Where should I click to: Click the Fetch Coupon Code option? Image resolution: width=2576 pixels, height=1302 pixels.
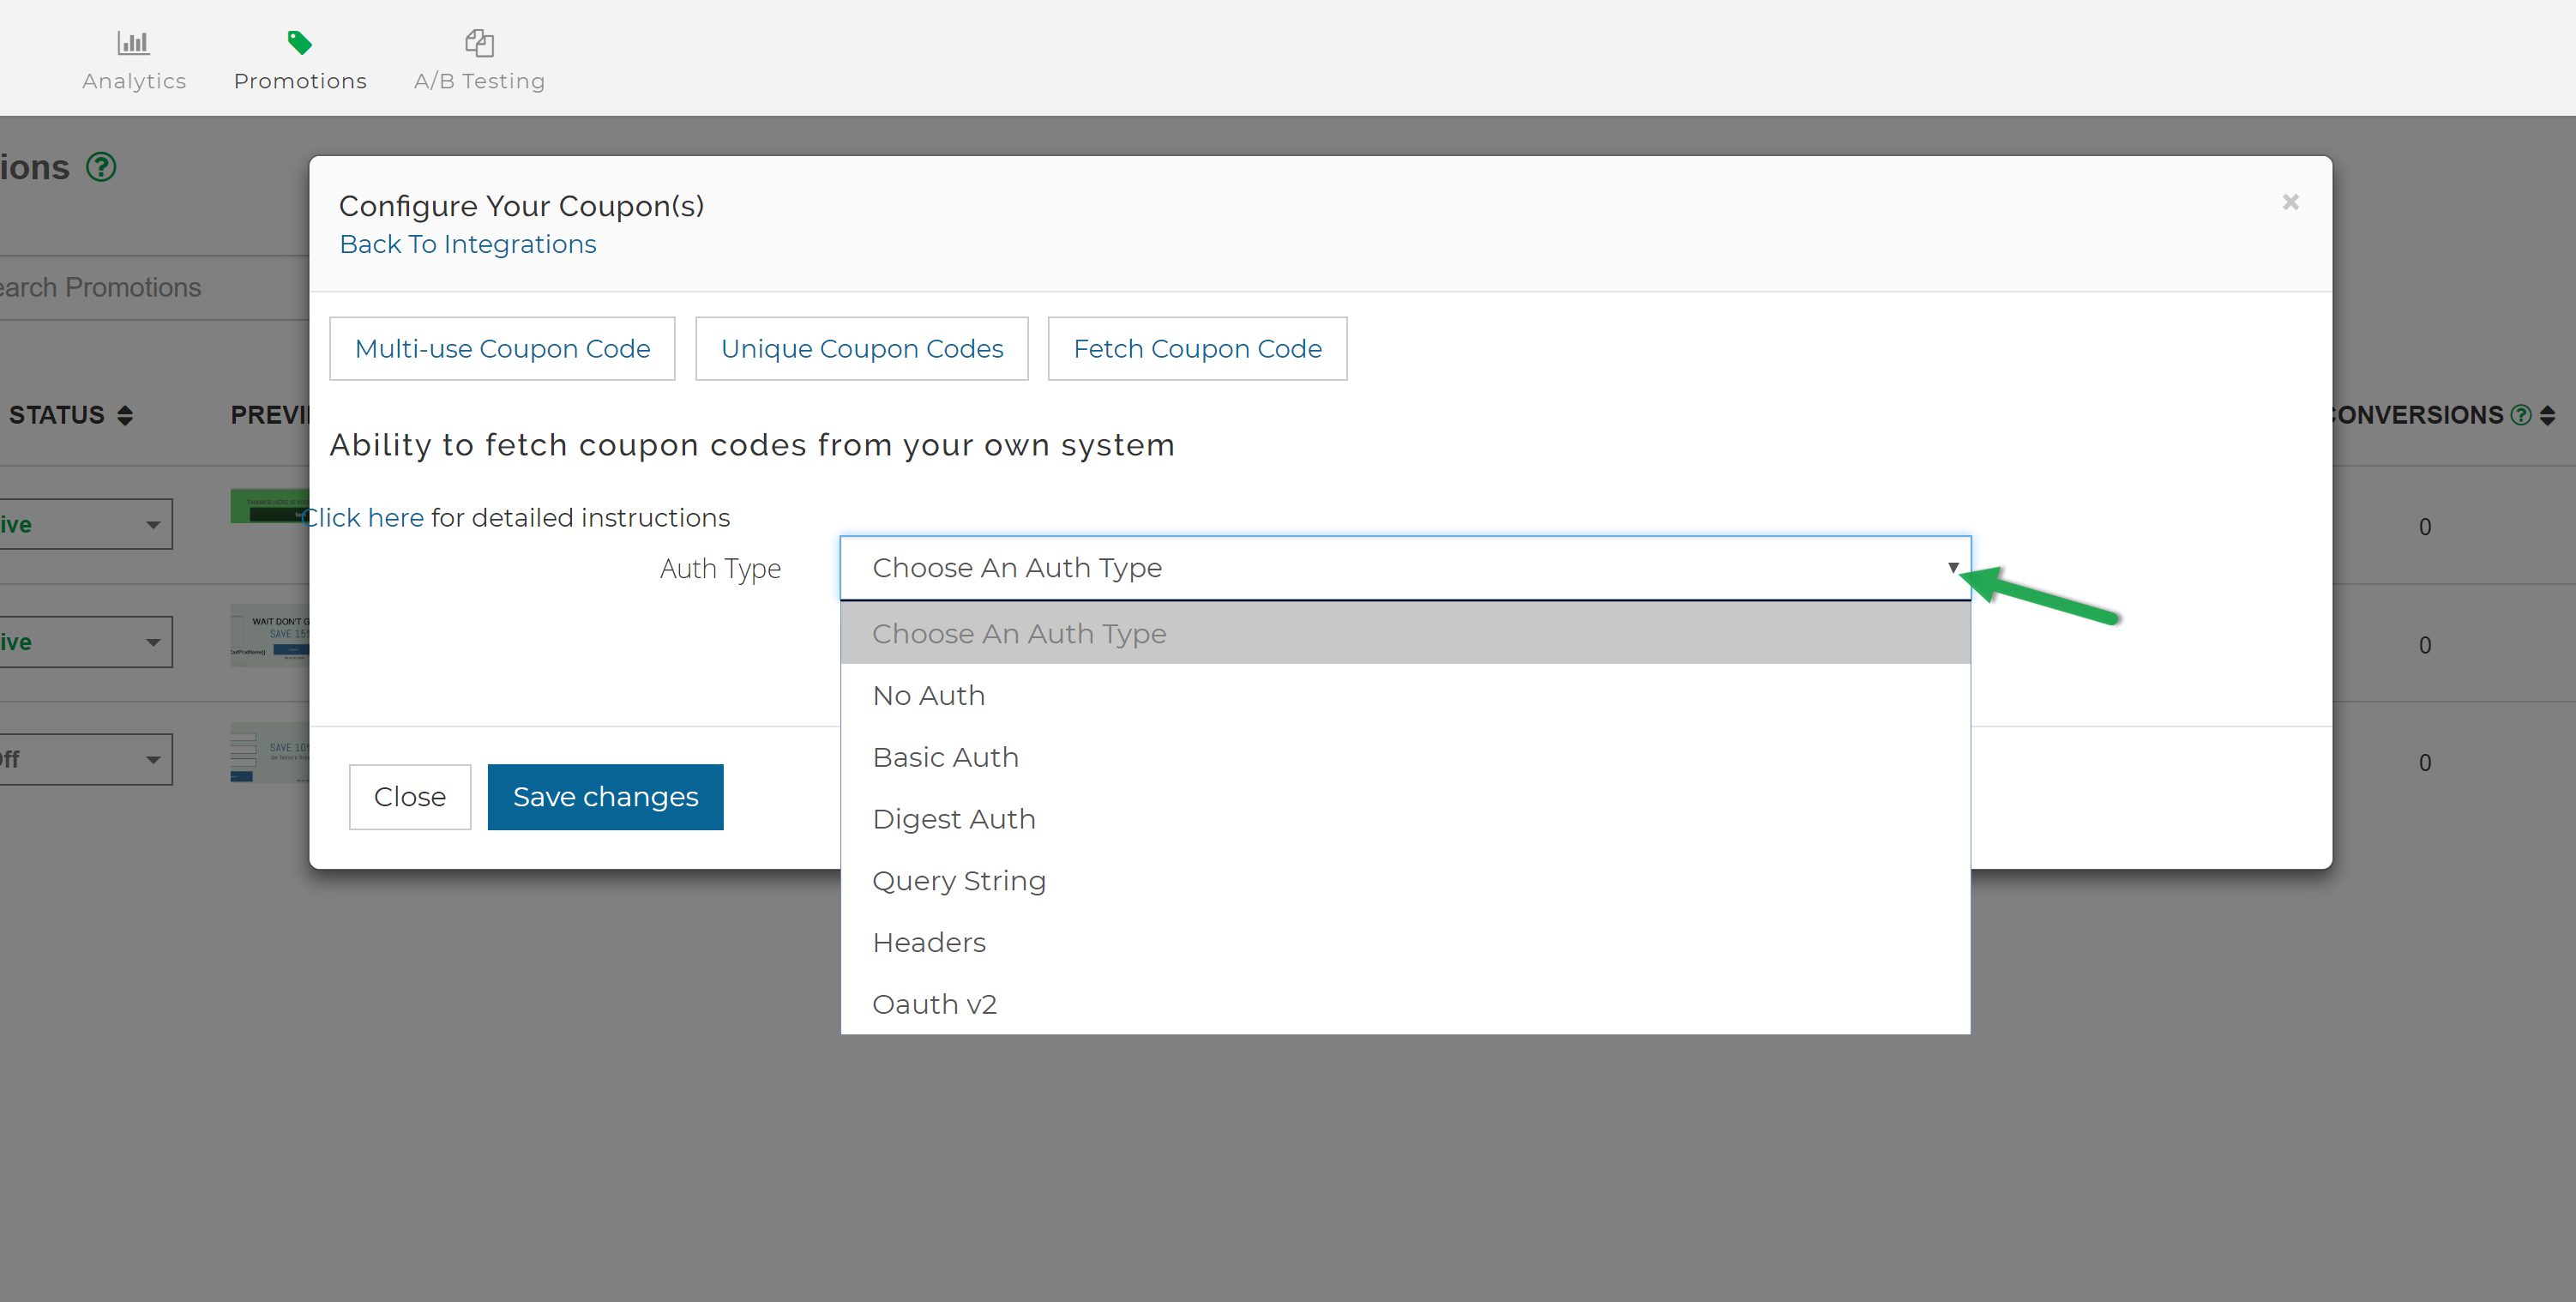(1197, 348)
